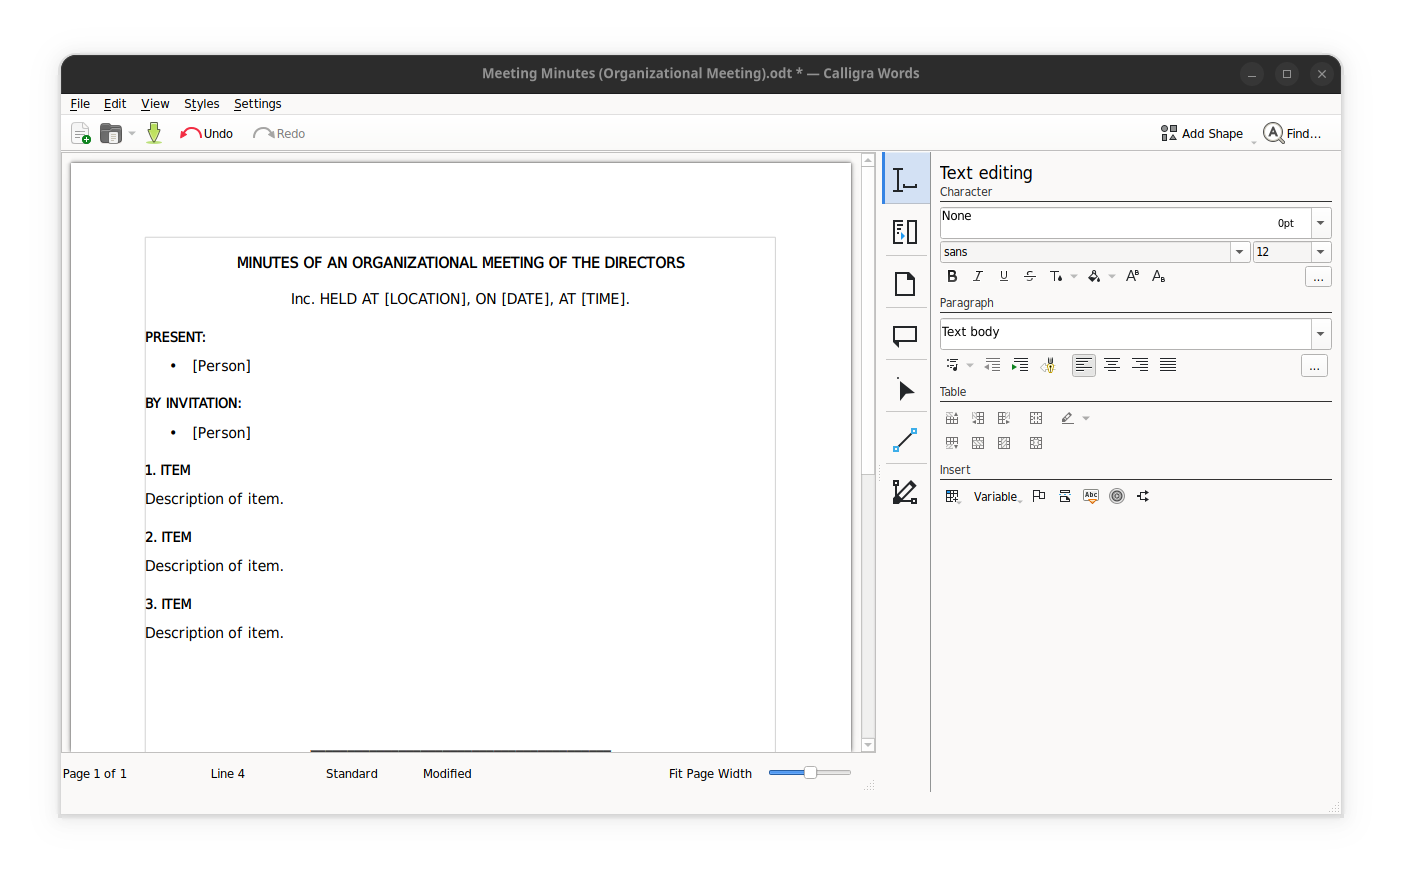Adjust the zoom slider near Fit Page Width
The image size is (1402, 881).
pos(808,772)
